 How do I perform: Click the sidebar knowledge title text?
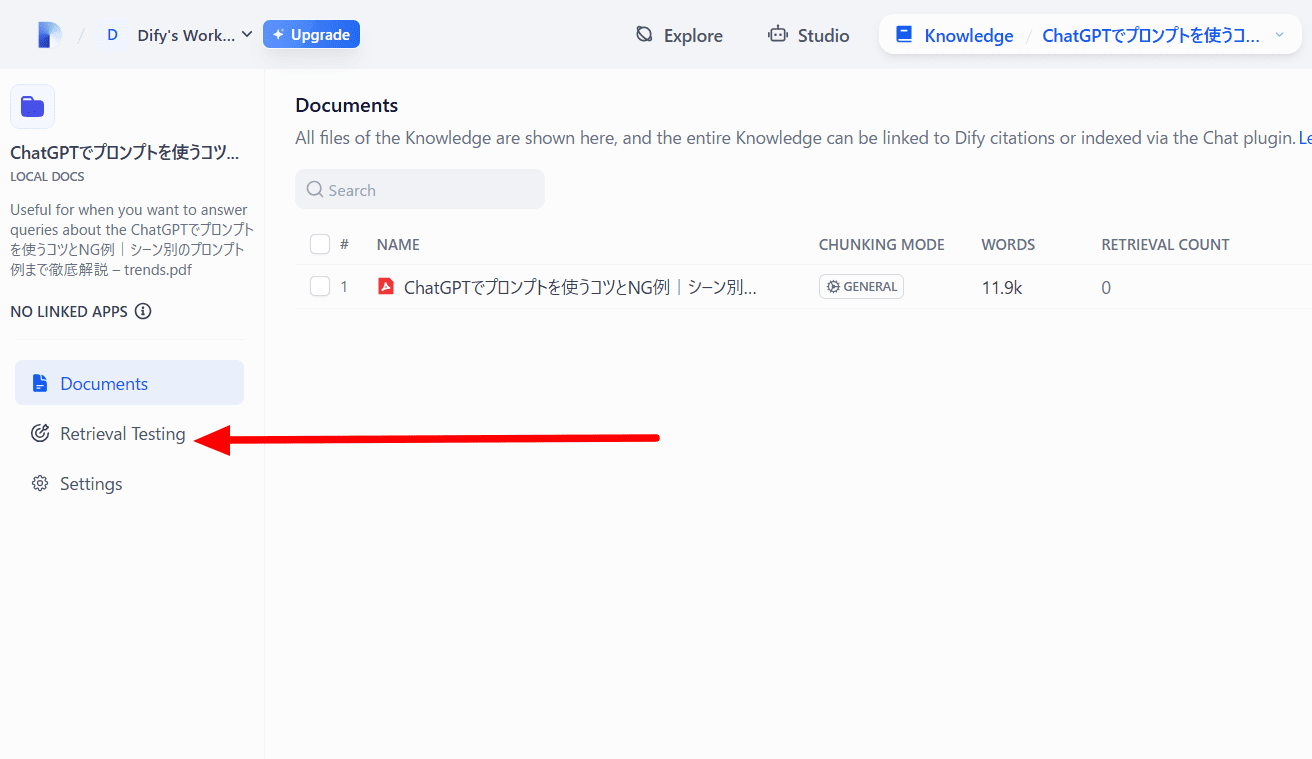point(125,153)
